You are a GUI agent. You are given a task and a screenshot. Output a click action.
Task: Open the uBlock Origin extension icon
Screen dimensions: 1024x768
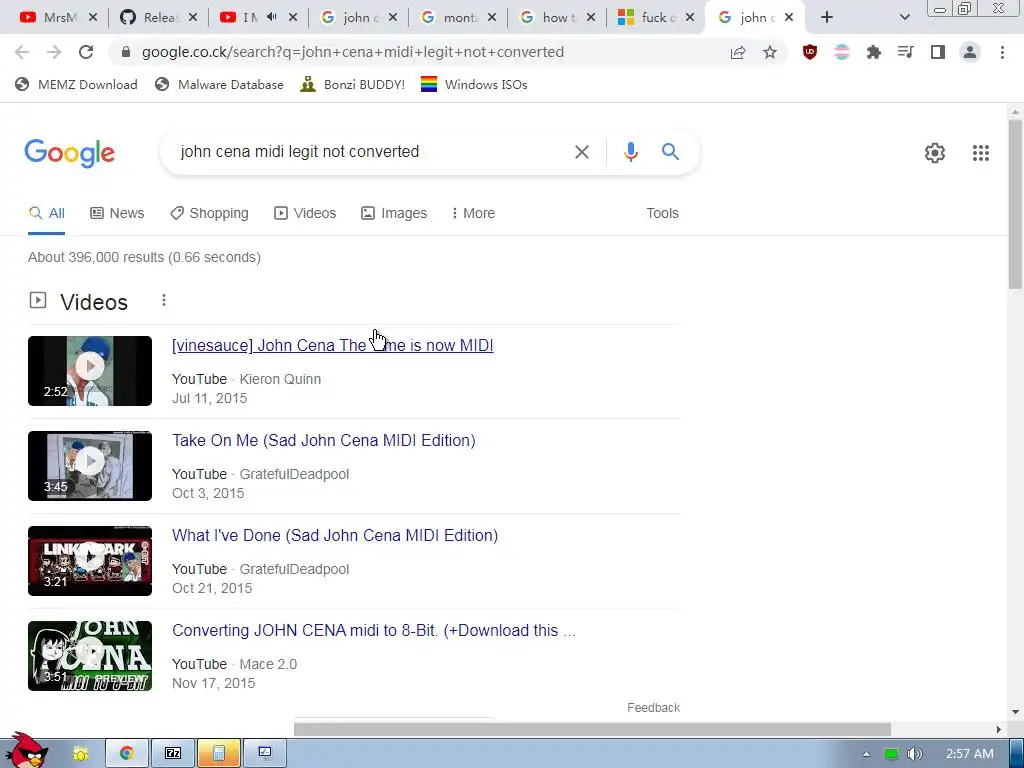coord(810,52)
